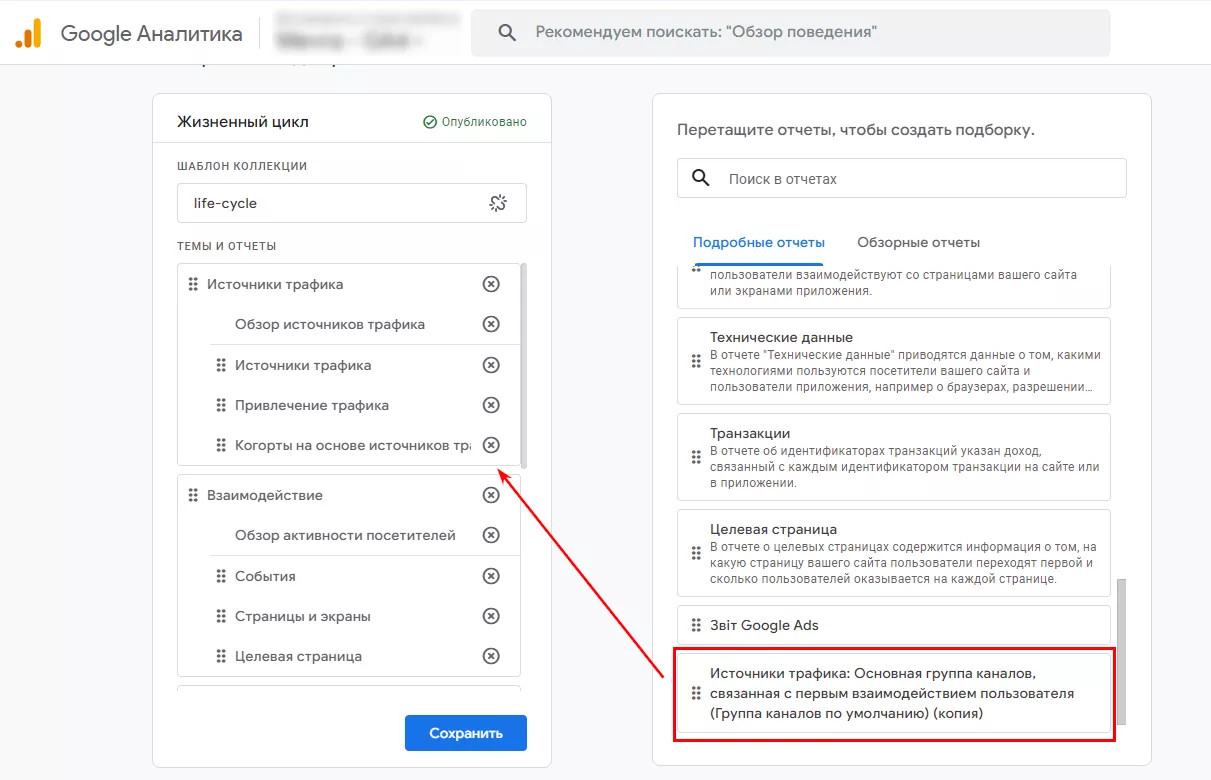Remove the События report with its X icon
This screenshot has height=780, width=1211.
click(491, 576)
